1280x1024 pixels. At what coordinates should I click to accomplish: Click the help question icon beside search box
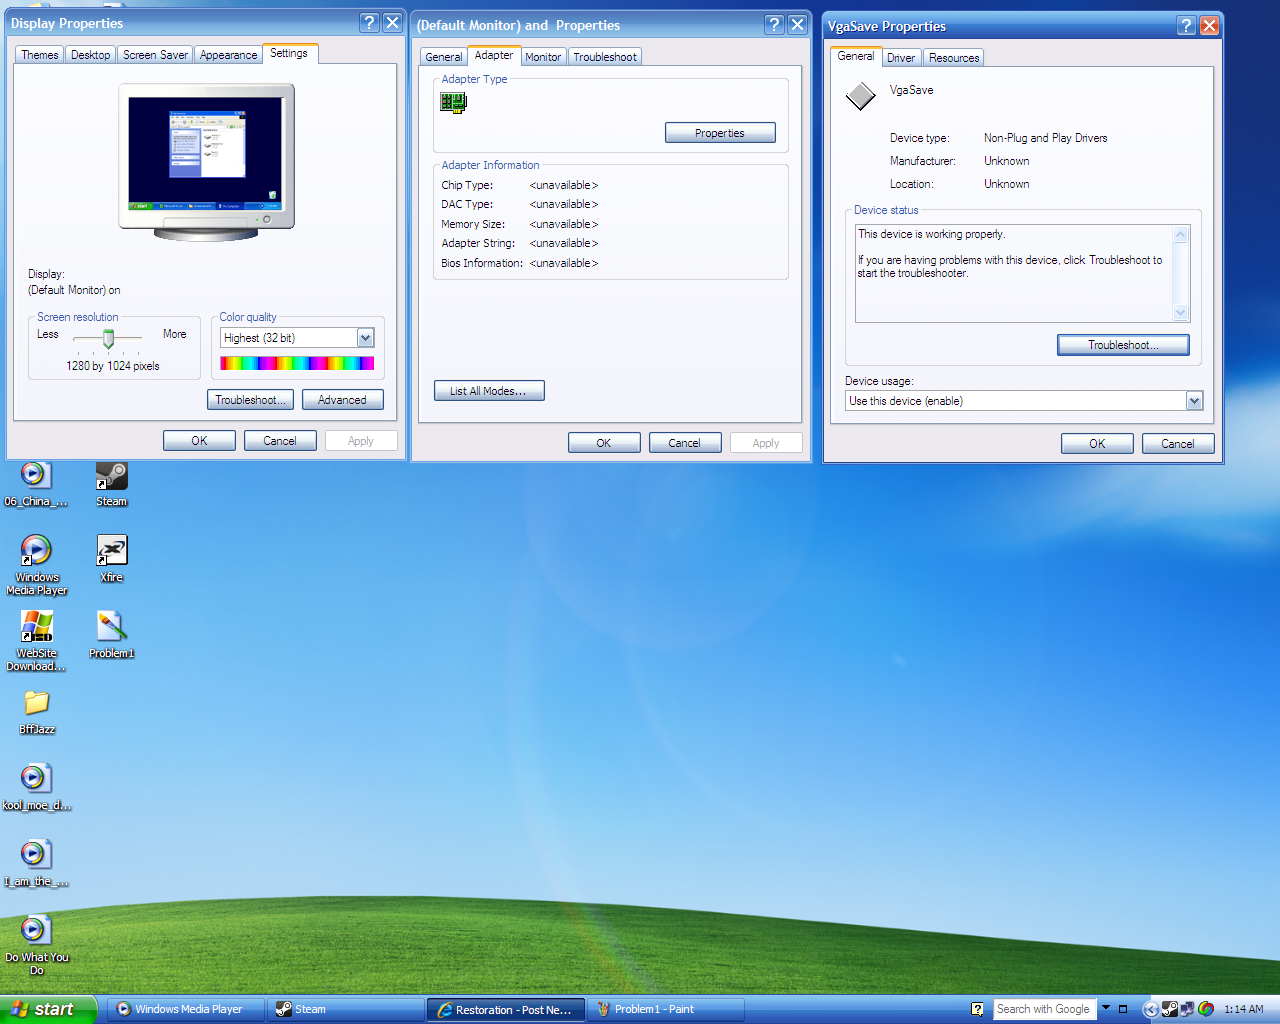pos(977,1009)
